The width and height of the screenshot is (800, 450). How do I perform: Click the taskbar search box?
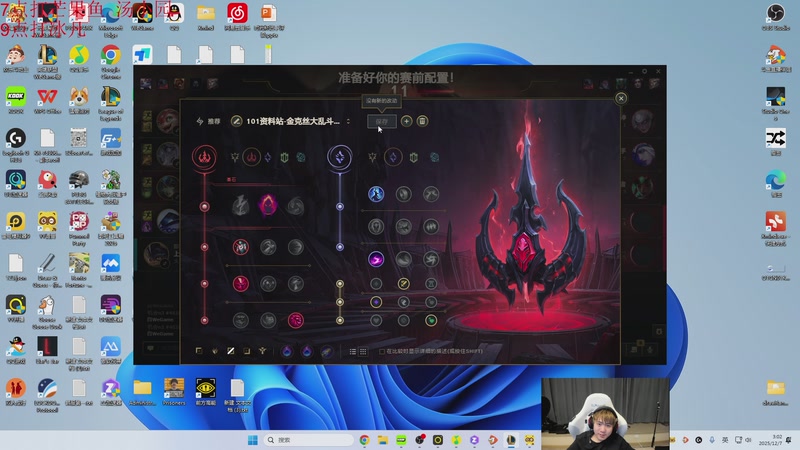308,440
